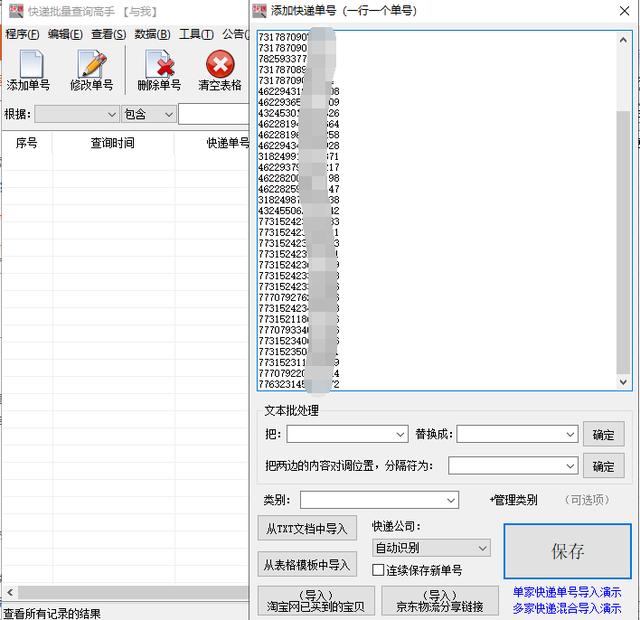The height and width of the screenshot is (620, 640).
Task: Open the 数据(B) menu
Action: [152, 34]
